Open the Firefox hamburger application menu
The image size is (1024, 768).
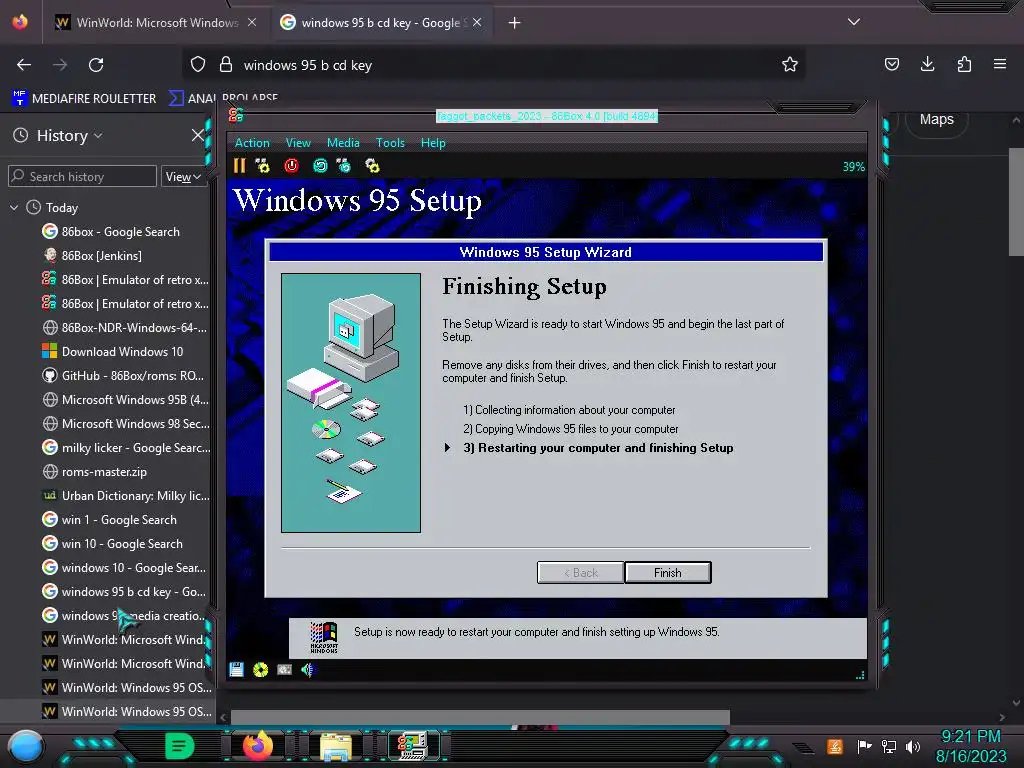tap(1000, 64)
